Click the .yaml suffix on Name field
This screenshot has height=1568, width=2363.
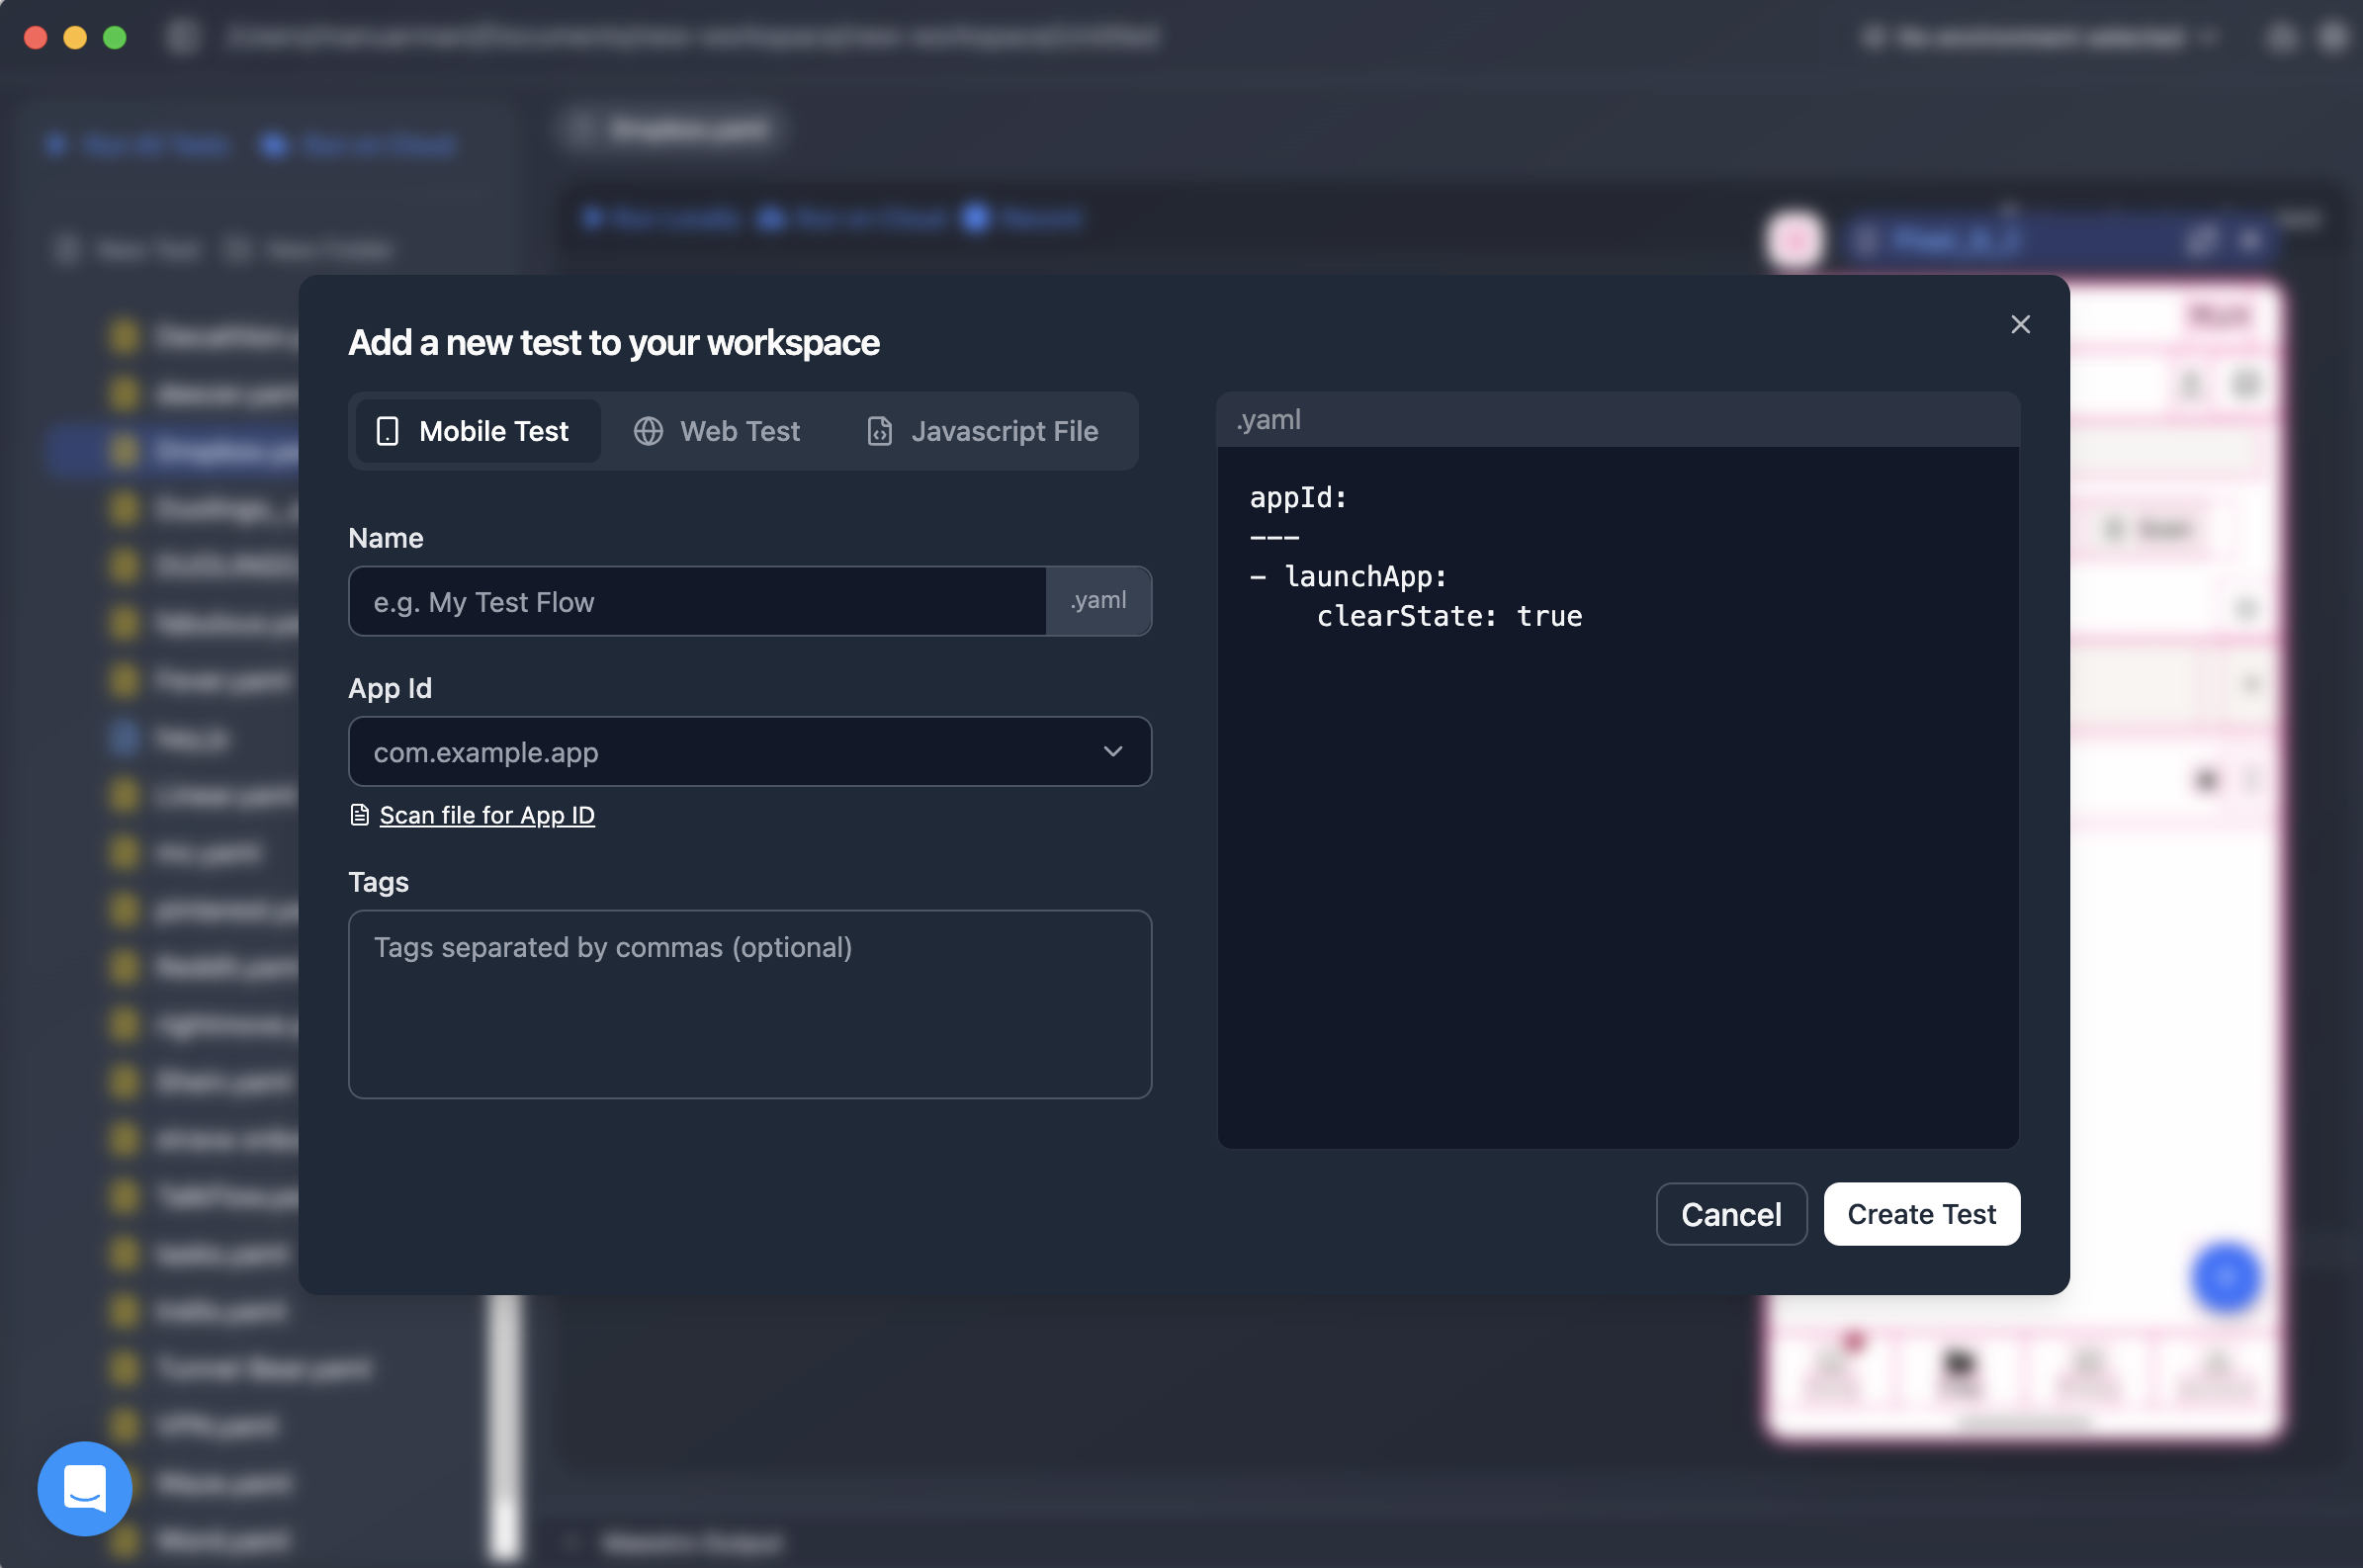[x=1098, y=601]
